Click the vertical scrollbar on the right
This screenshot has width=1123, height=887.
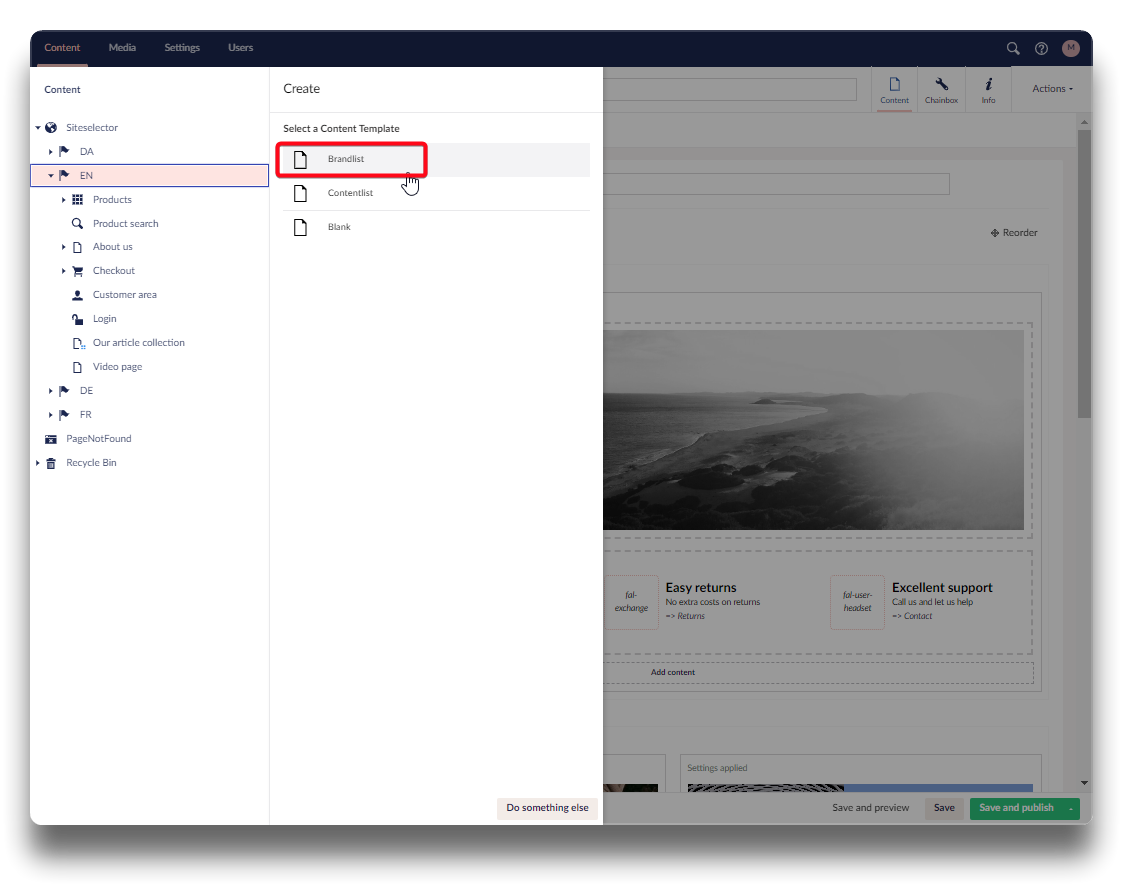tap(1084, 270)
